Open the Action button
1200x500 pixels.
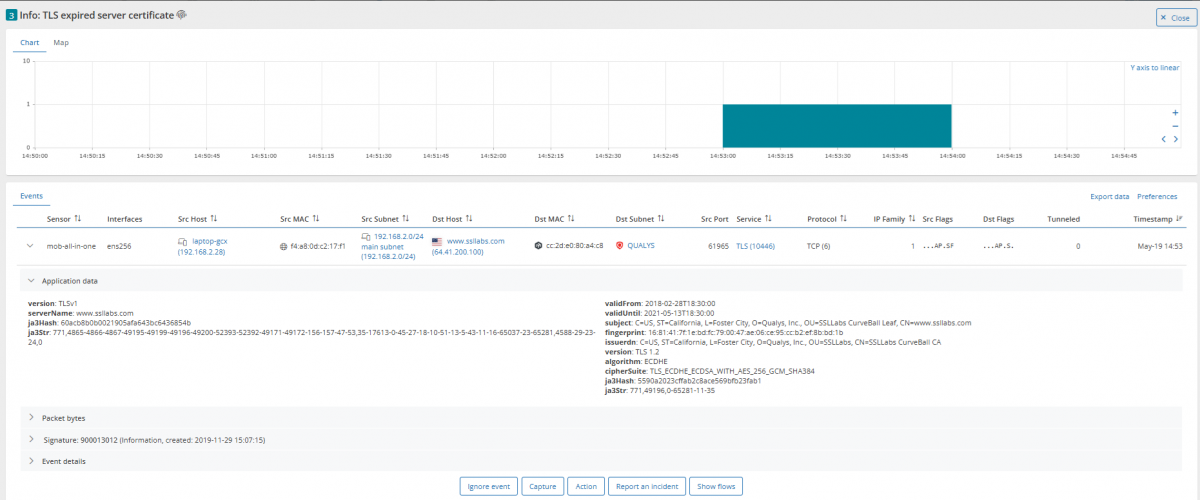[586, 487]
